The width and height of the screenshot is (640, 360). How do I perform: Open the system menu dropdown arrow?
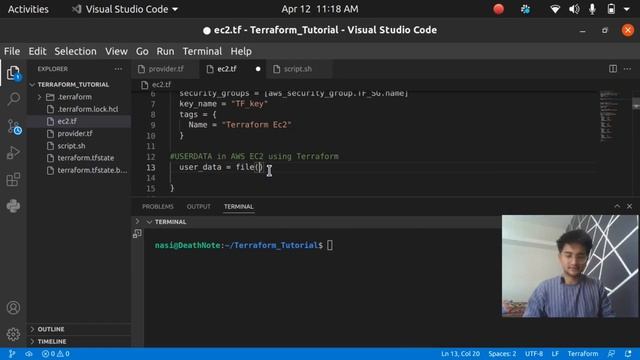[627, 9]
